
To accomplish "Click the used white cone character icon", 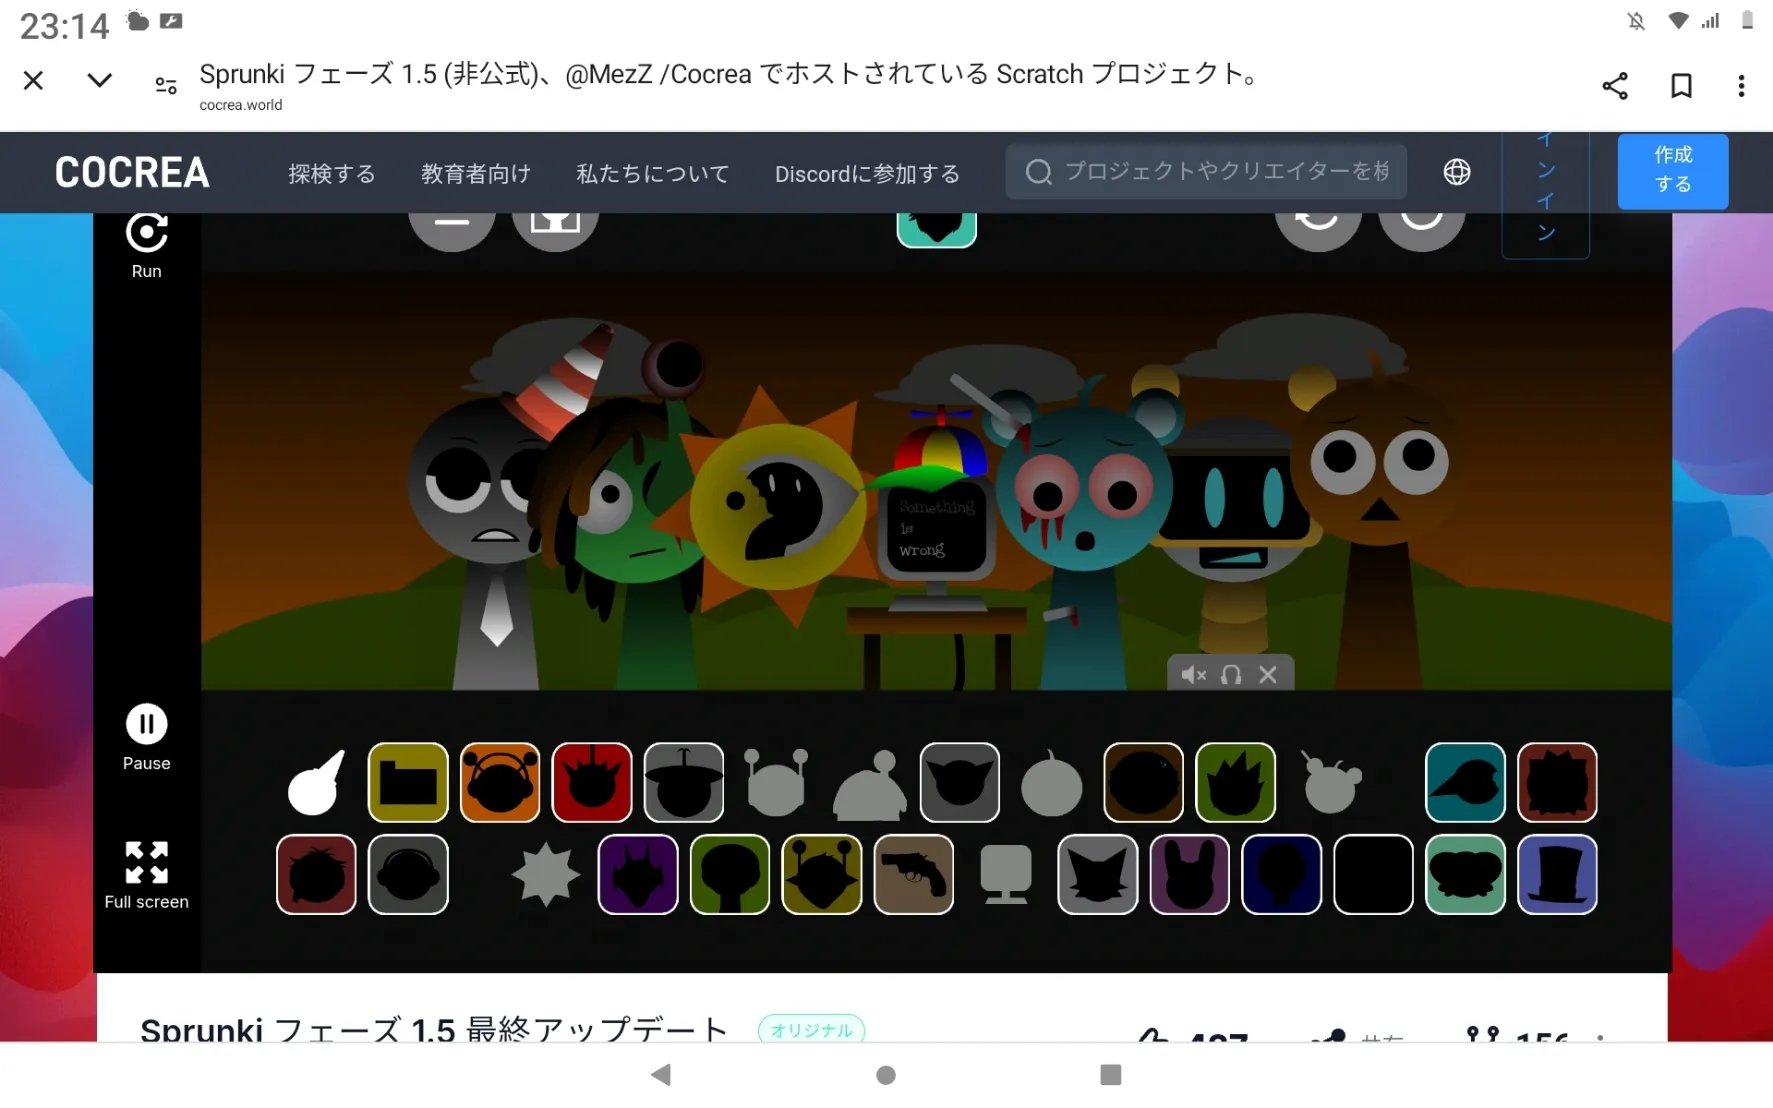I will coord(317,783).
